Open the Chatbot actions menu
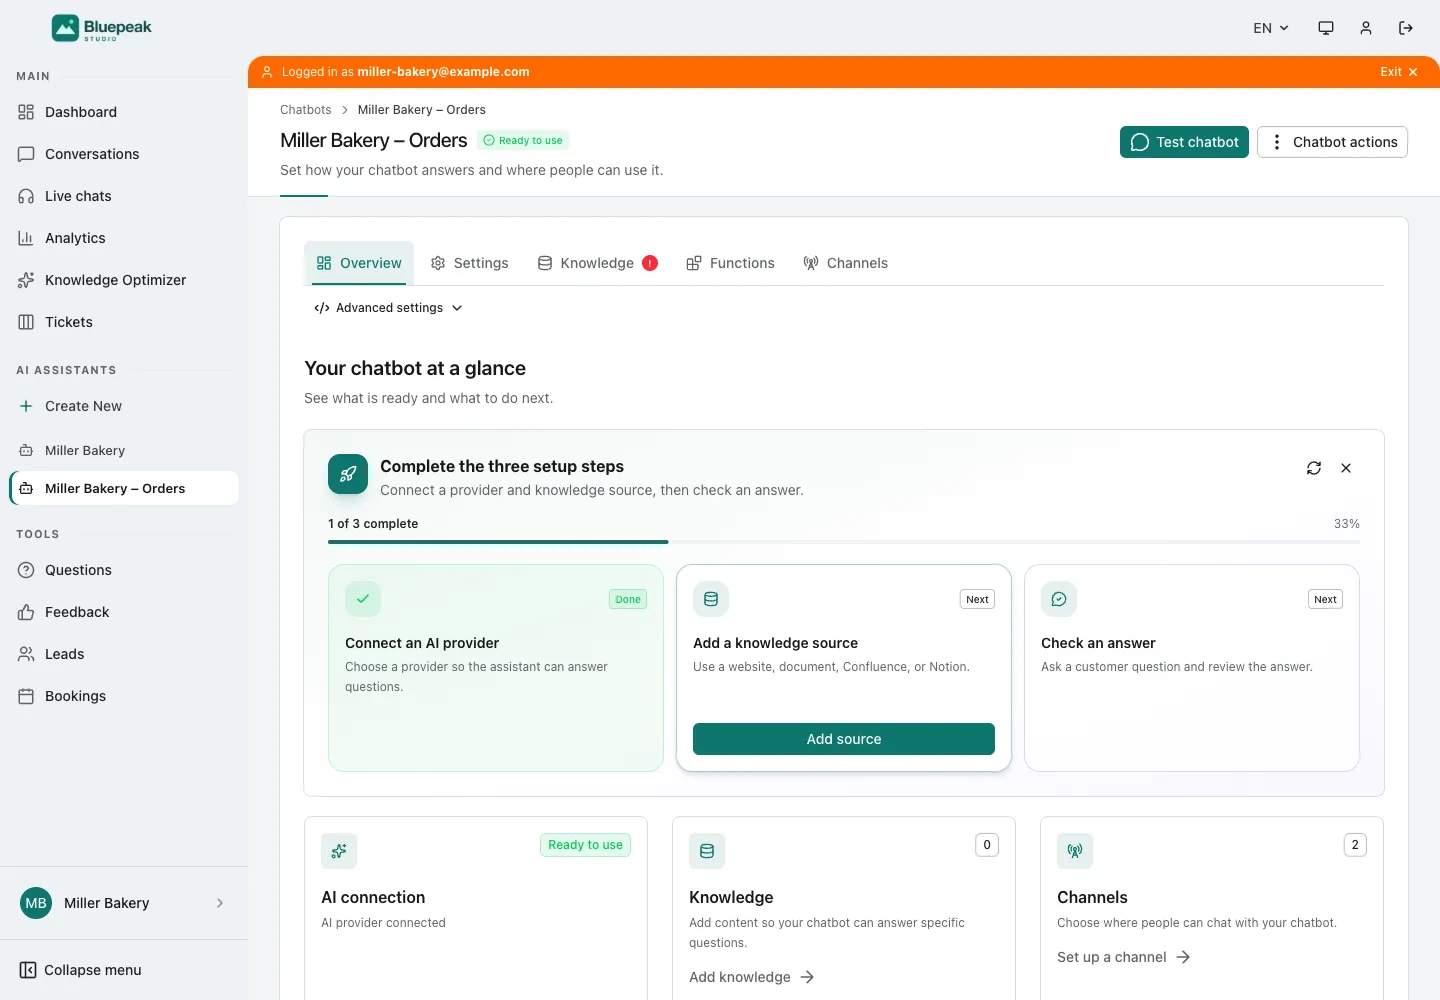Image resolution: width=1440 pixels, height=1000 pixels. pyautogui.click(x=1332, y=142)
